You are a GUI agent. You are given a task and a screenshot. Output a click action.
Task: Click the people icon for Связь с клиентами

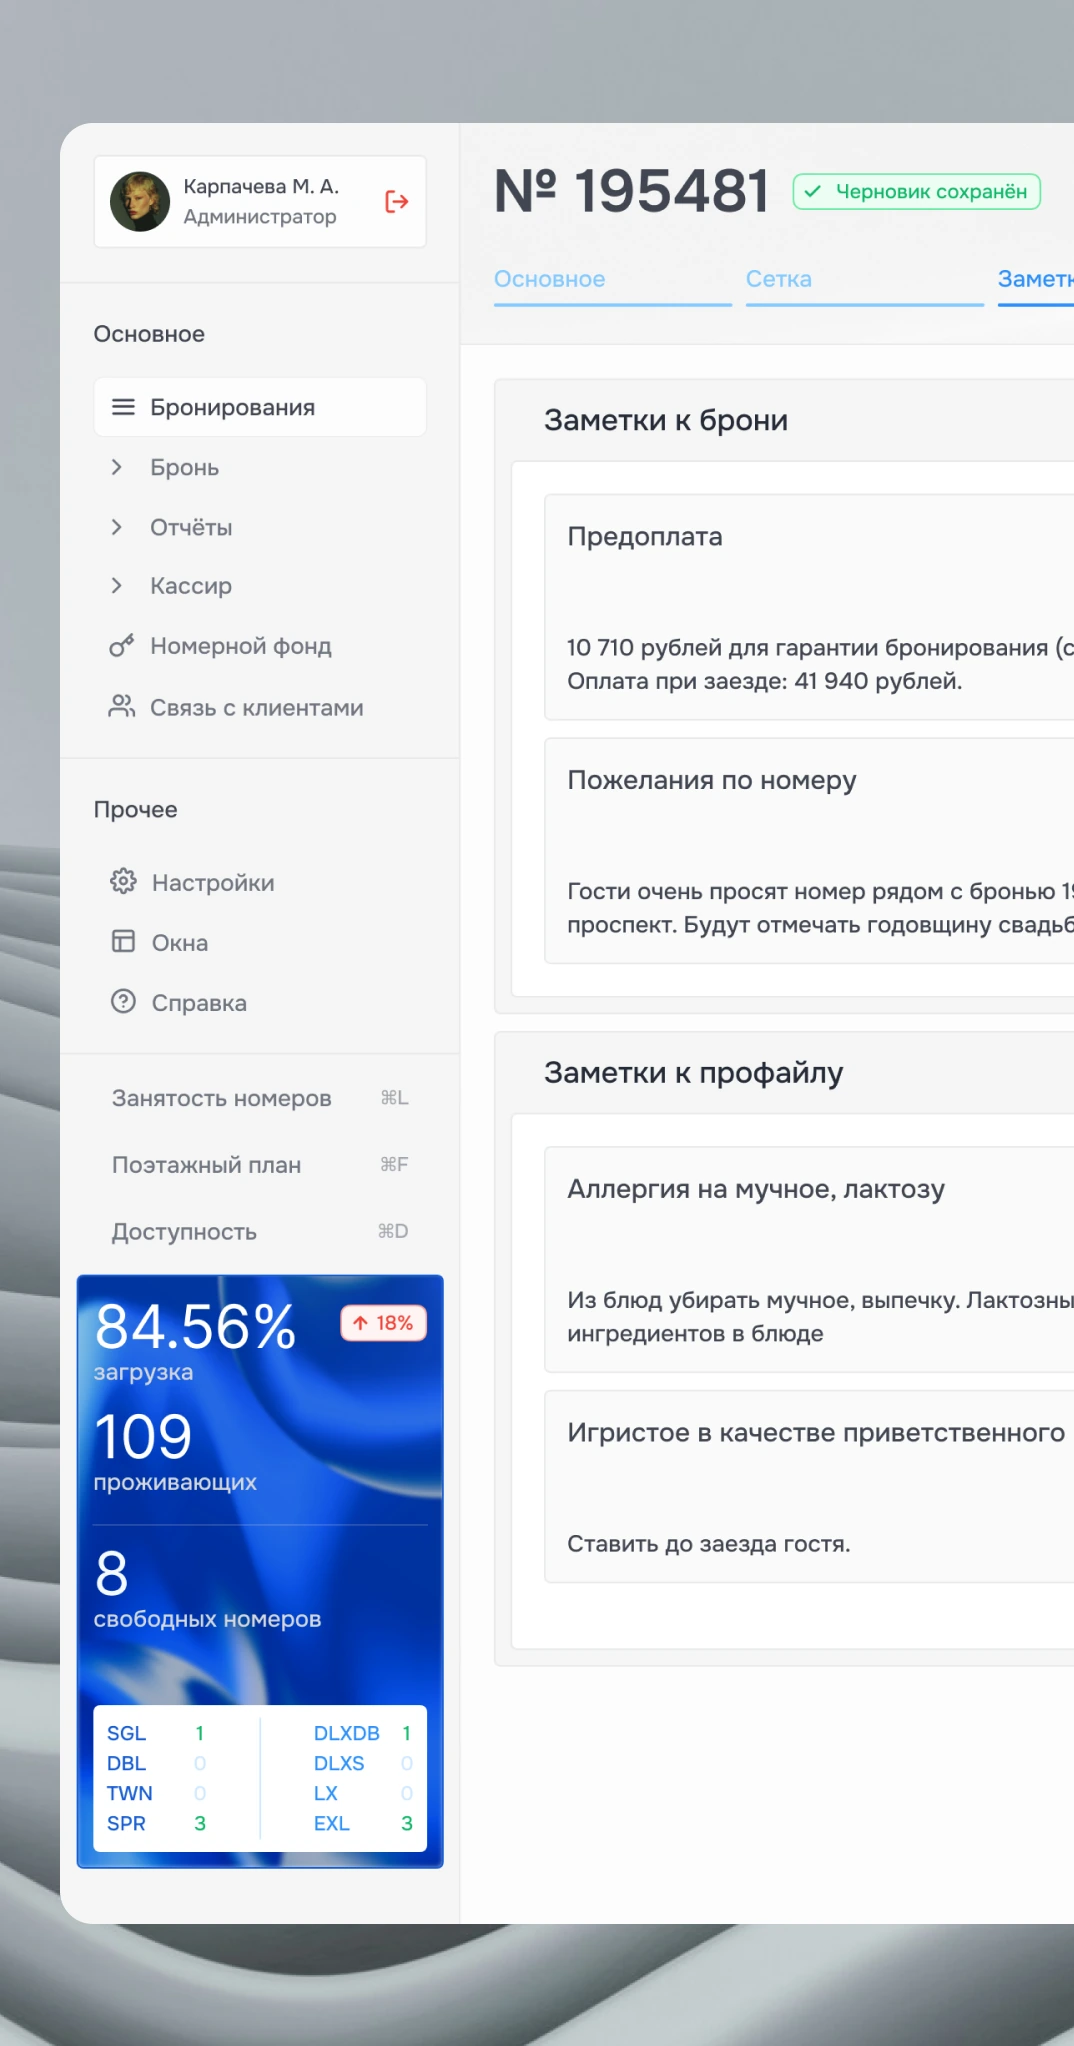[x=122, y=707]
